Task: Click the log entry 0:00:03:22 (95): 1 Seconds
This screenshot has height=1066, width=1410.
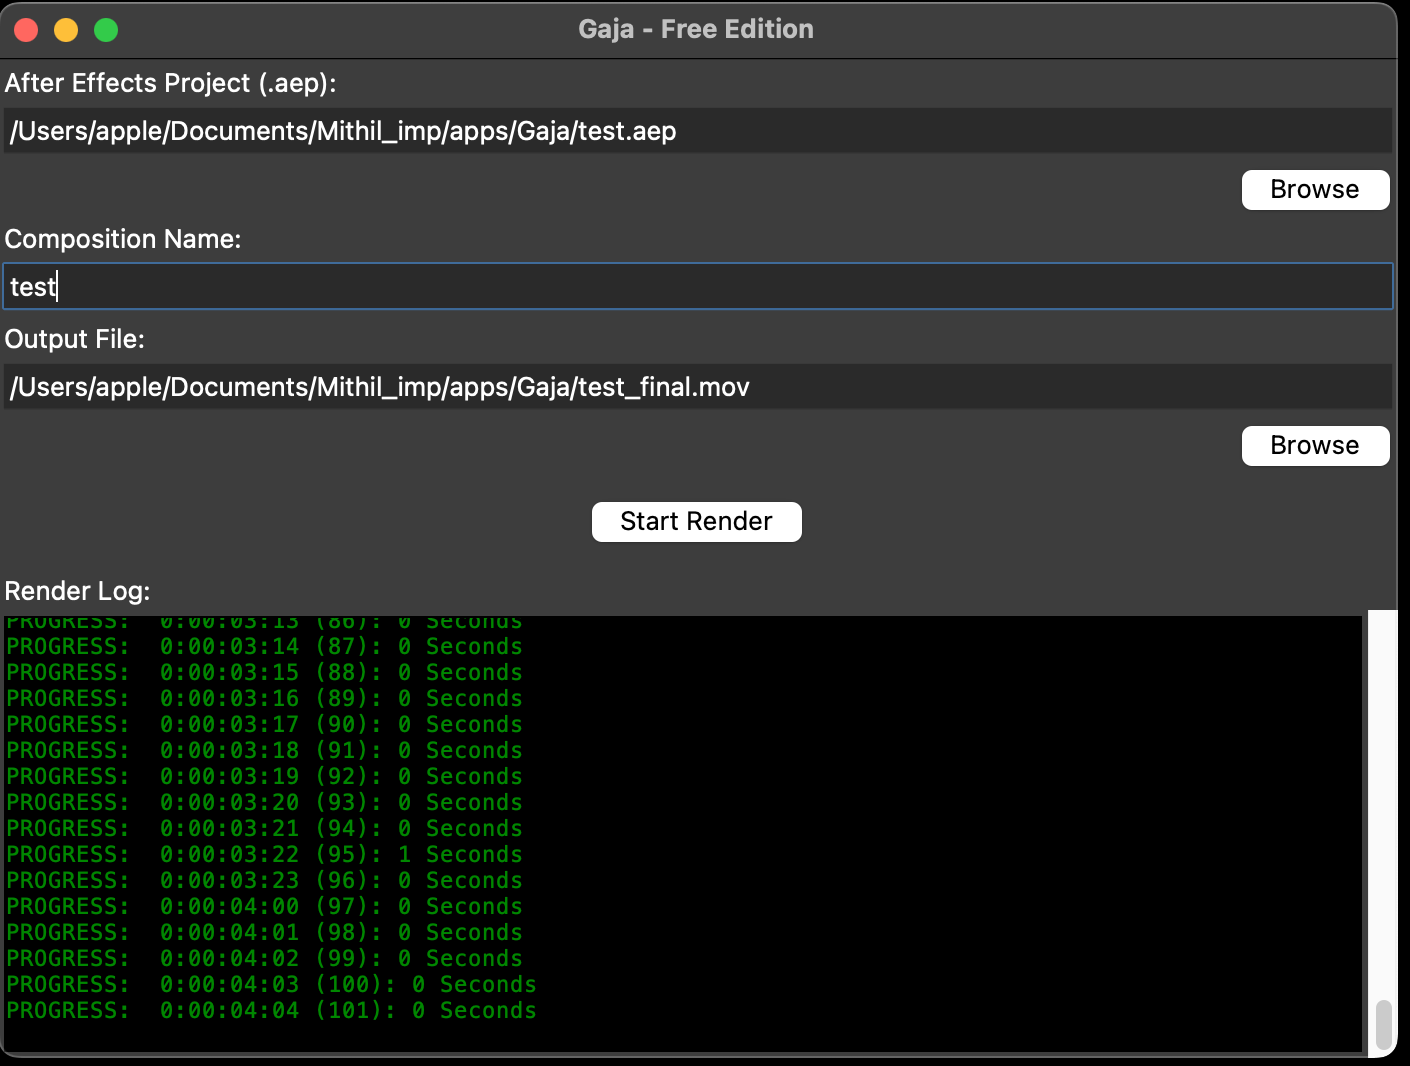Action: click(264, 855)
